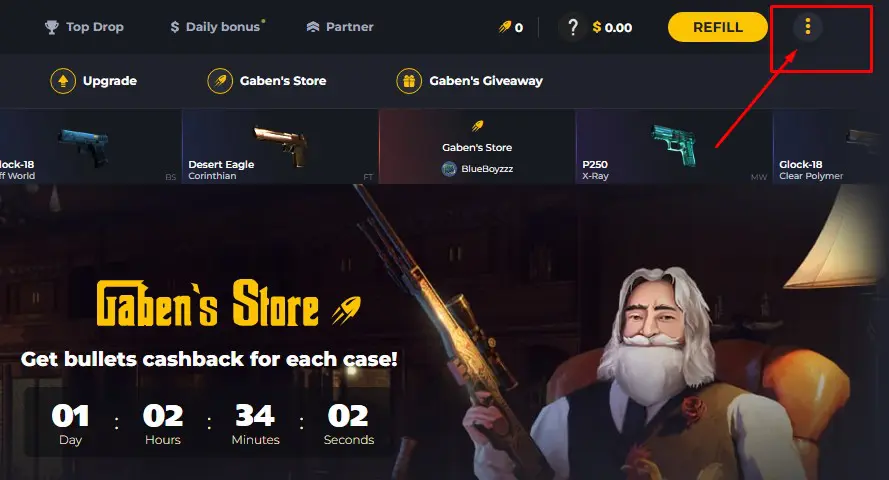Click the Gaben's Giveaway gift icon
Viewport: 889px width, 480px height.
point(409,81)
